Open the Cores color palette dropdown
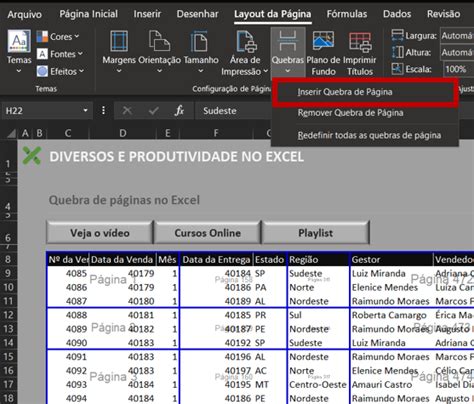Viewport: 474px width, 404px height. pyautogui.click(x=58, y=36)
